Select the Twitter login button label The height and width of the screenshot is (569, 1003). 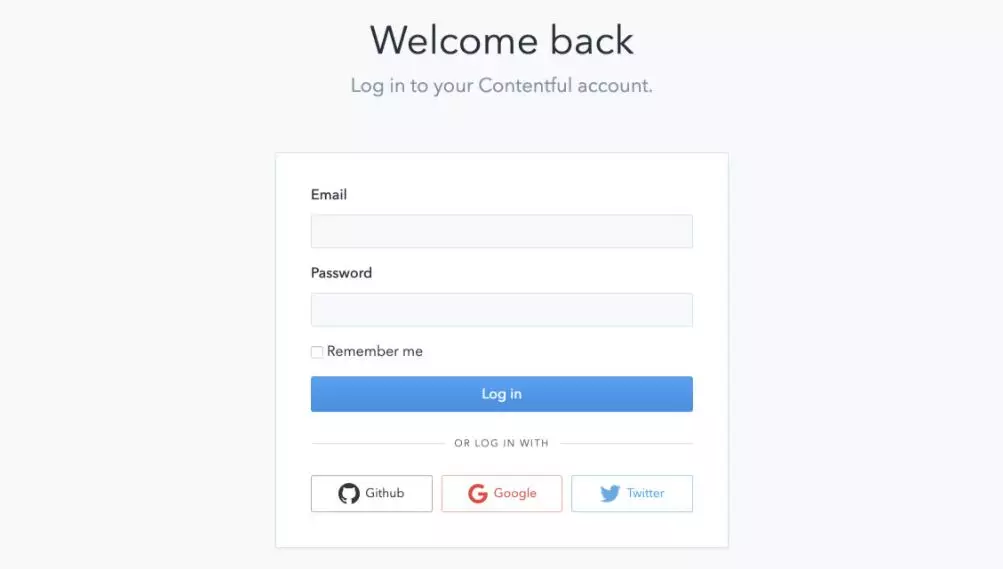click(x=645, y=493)
